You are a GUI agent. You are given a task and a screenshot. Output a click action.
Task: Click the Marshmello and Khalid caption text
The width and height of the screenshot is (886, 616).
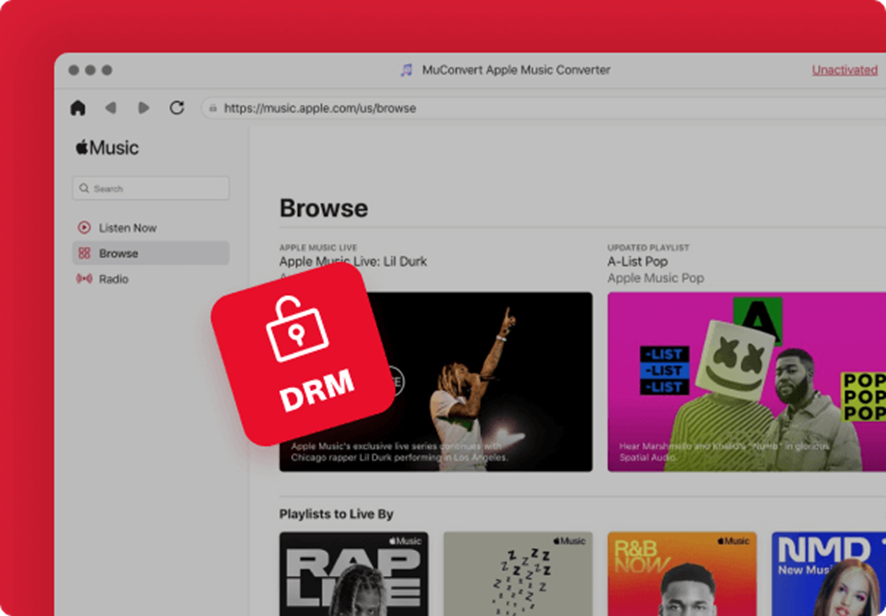click(x=724, y=452)
